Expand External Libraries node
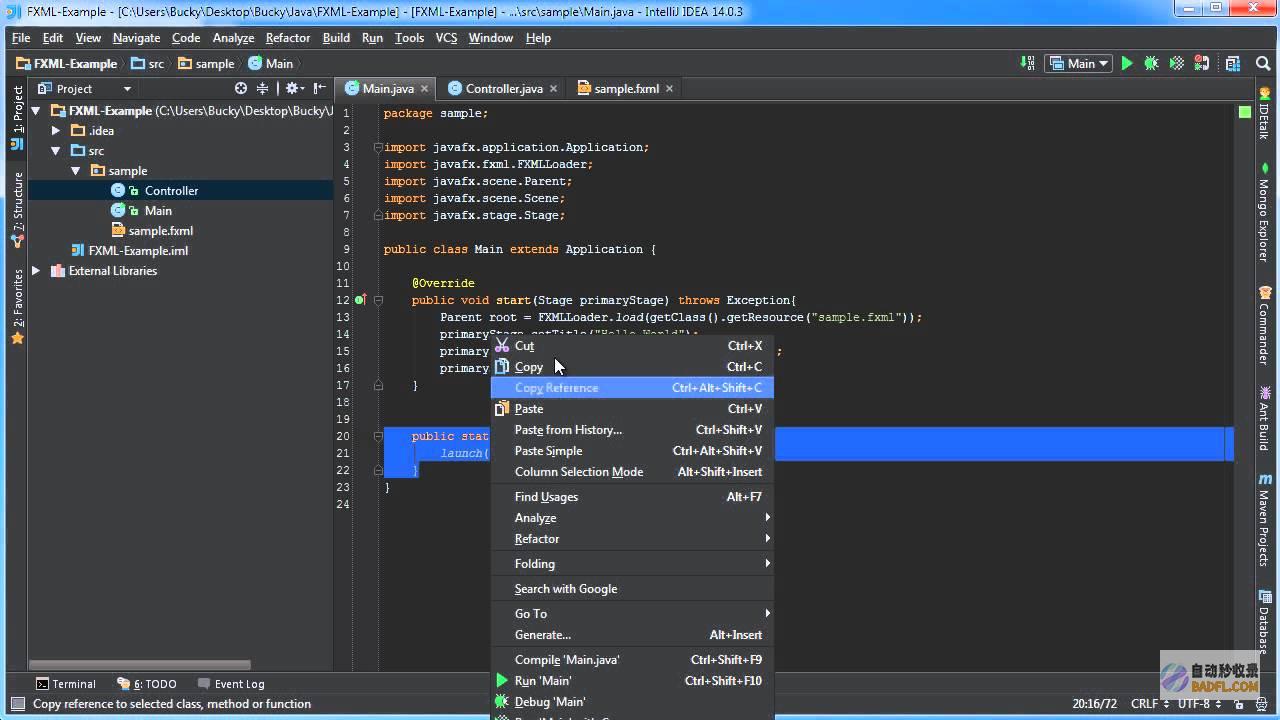 click(36, 271)
